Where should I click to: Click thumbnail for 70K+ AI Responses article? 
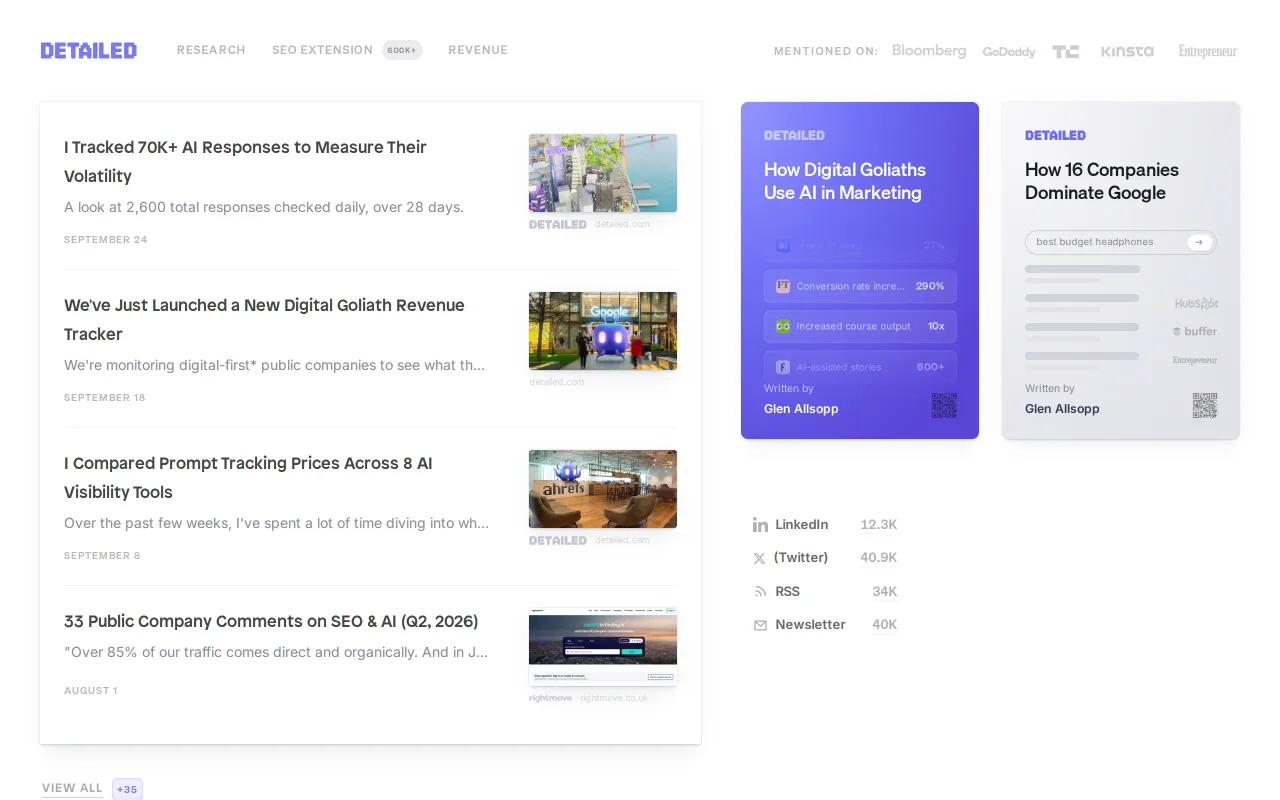tap(603, 173)
